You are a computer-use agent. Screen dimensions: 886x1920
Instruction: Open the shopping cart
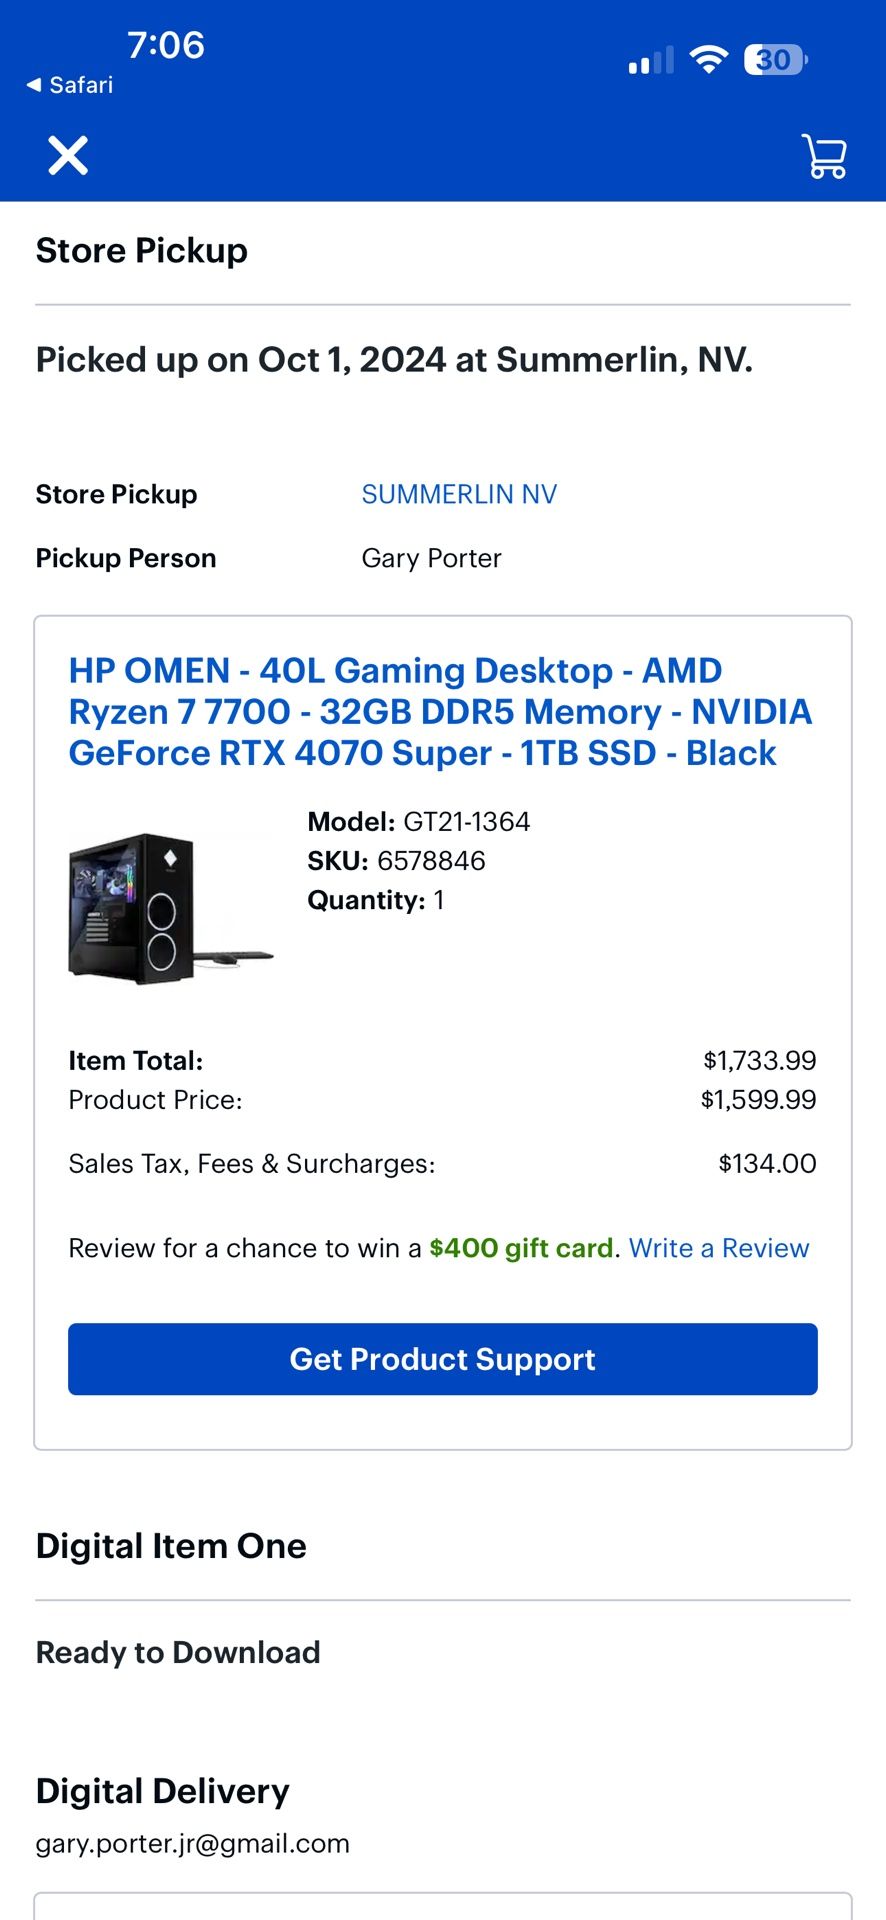click(x=824, y=156)
